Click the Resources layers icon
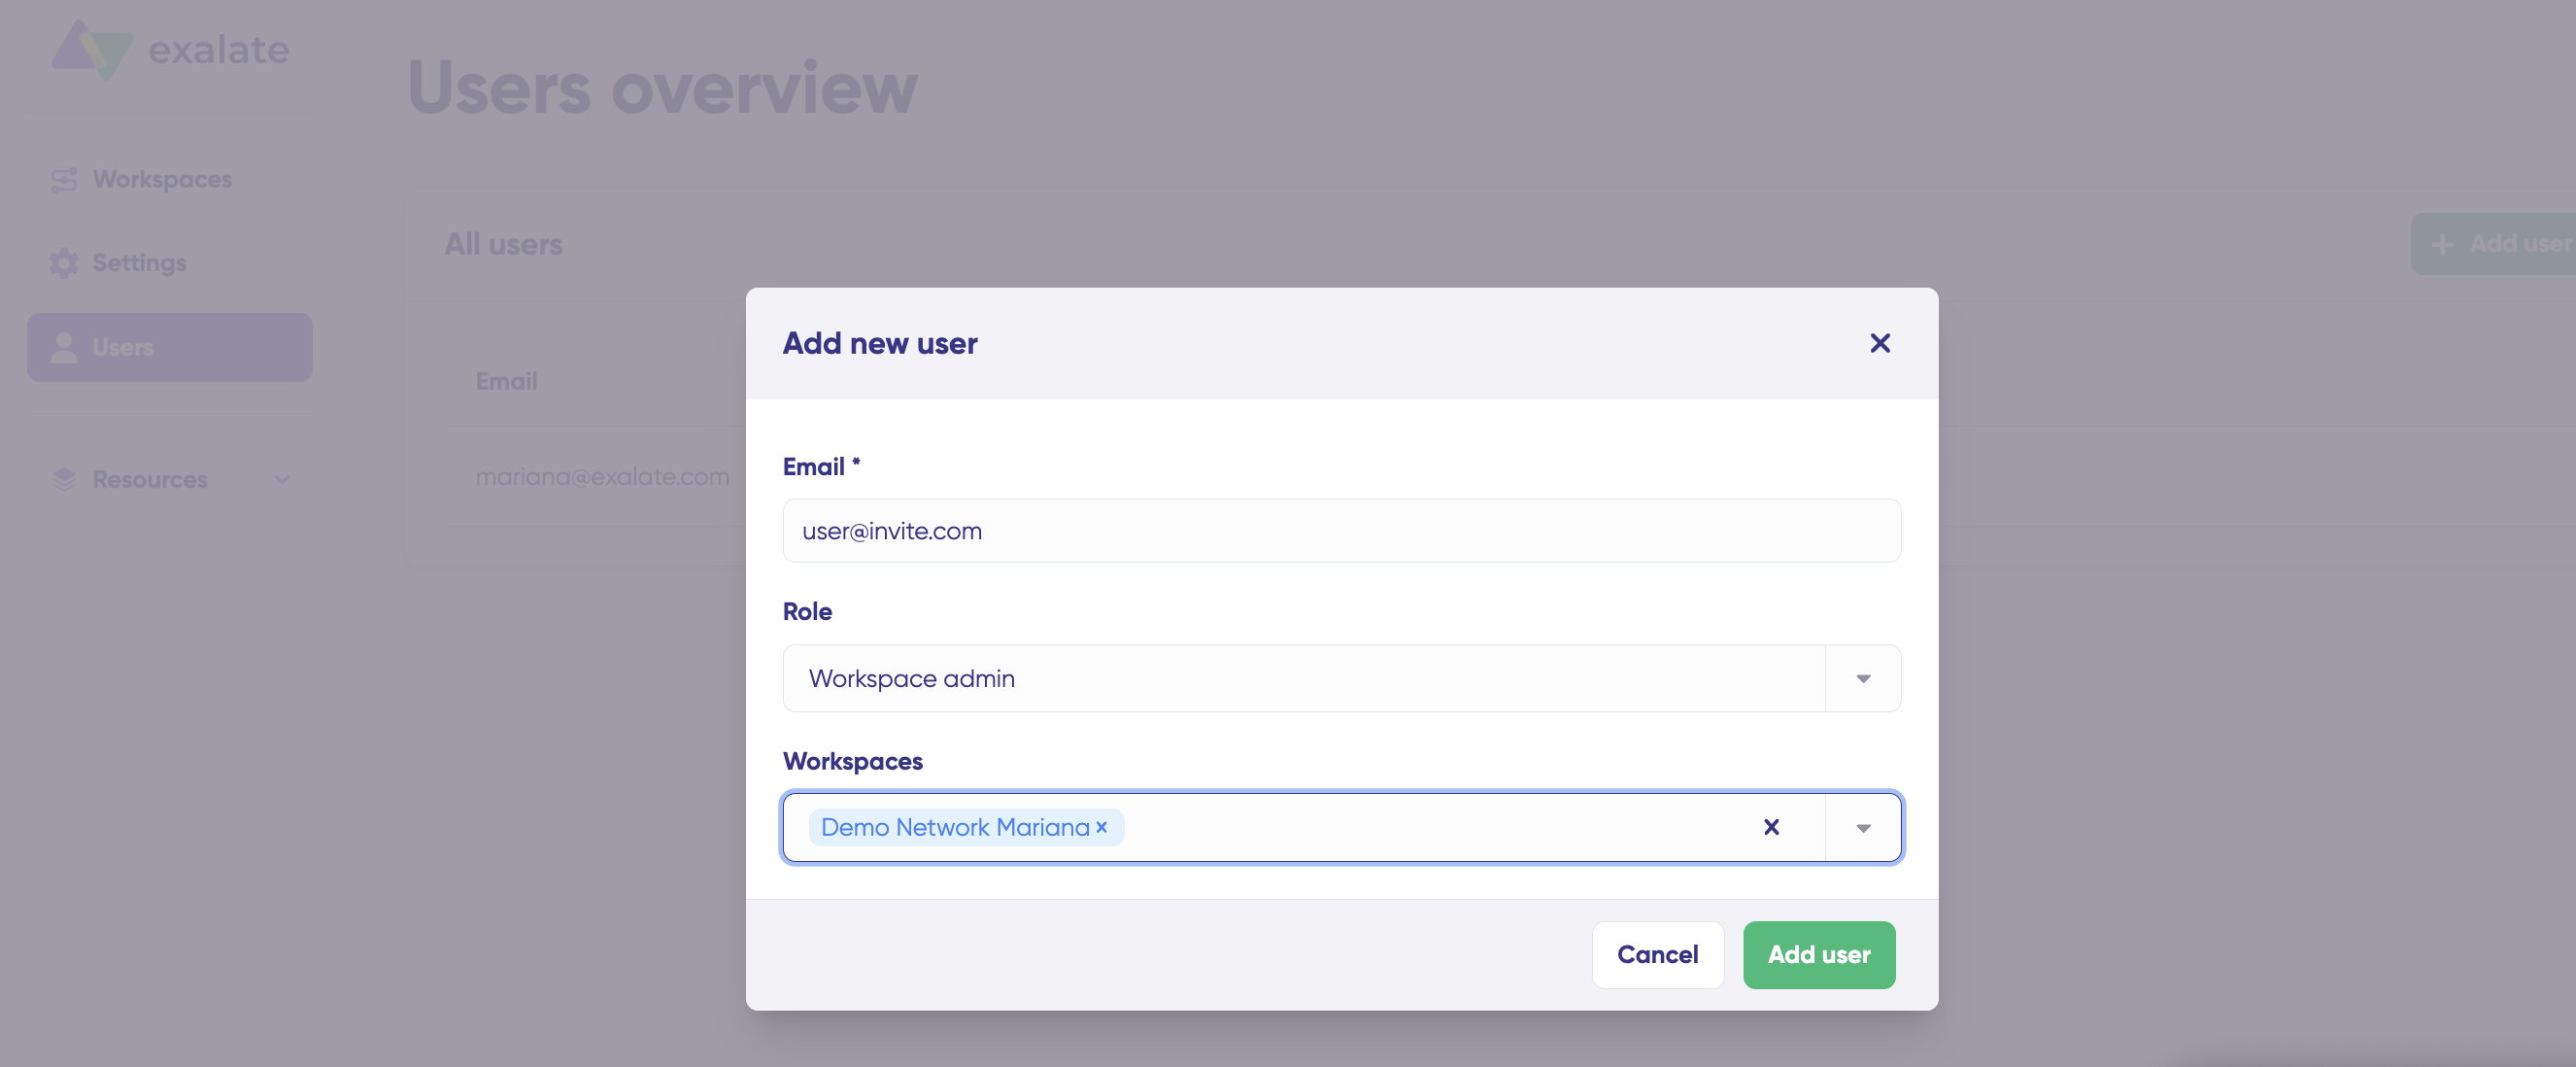 pos(64,480)
